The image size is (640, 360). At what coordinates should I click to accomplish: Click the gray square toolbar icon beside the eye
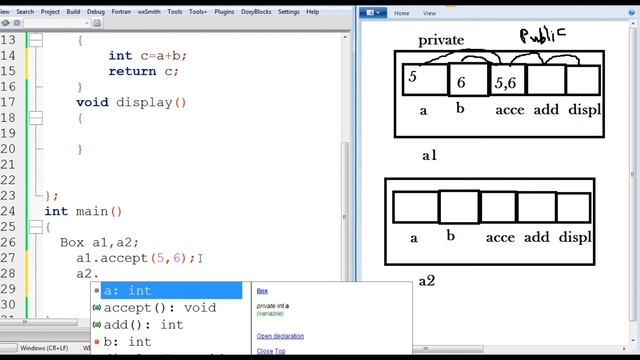coord(17,23)
